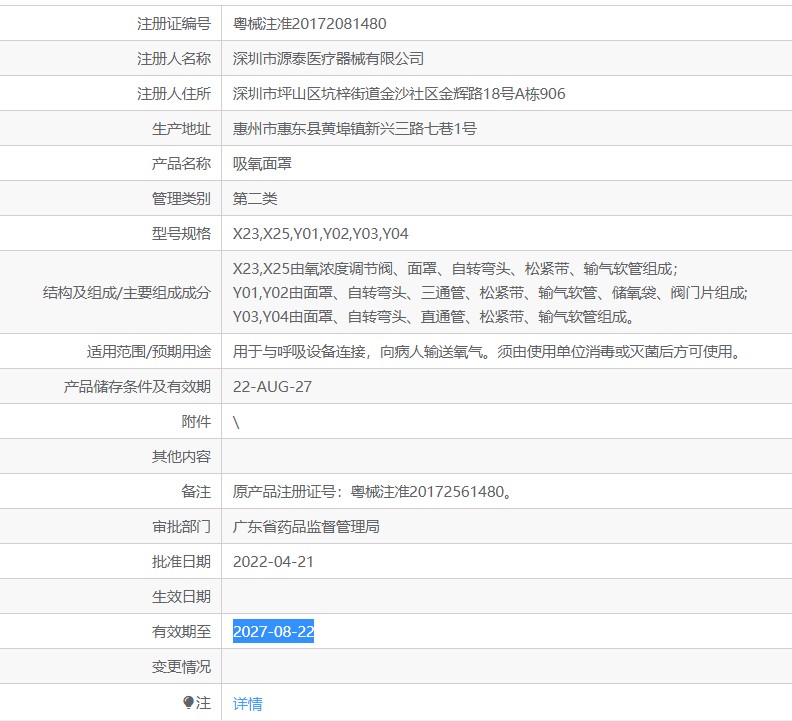
Task: Click the highlighted date 2027-08-22
Action: (x=273, y=631)
